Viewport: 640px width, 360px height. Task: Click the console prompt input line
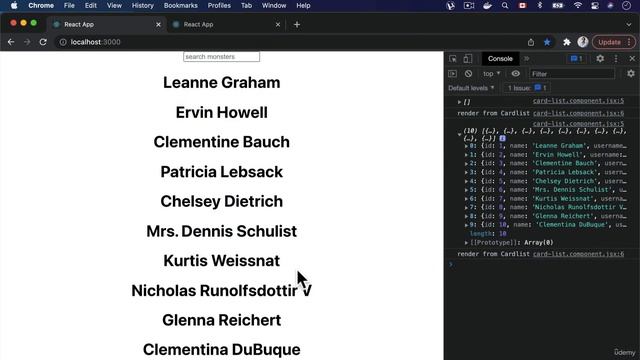tap(542, 264)
